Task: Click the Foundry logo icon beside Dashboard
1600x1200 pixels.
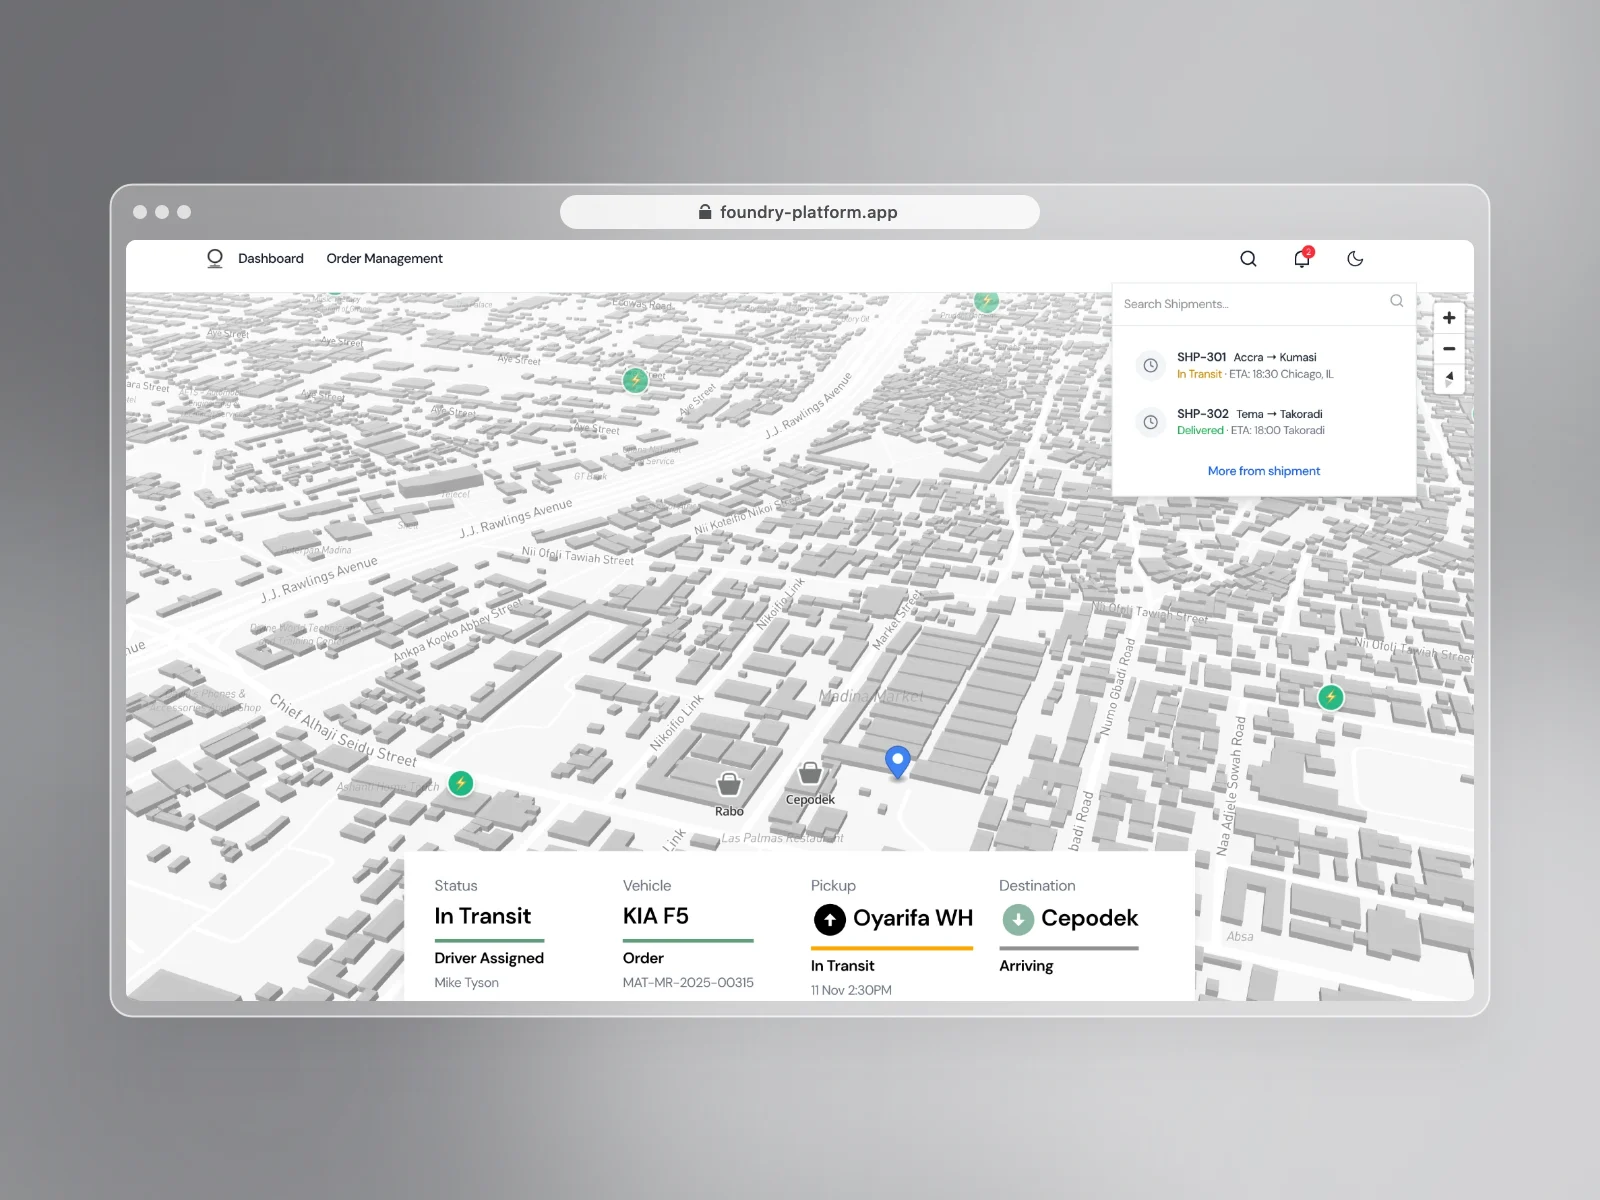Action: [x=215, y=259]
